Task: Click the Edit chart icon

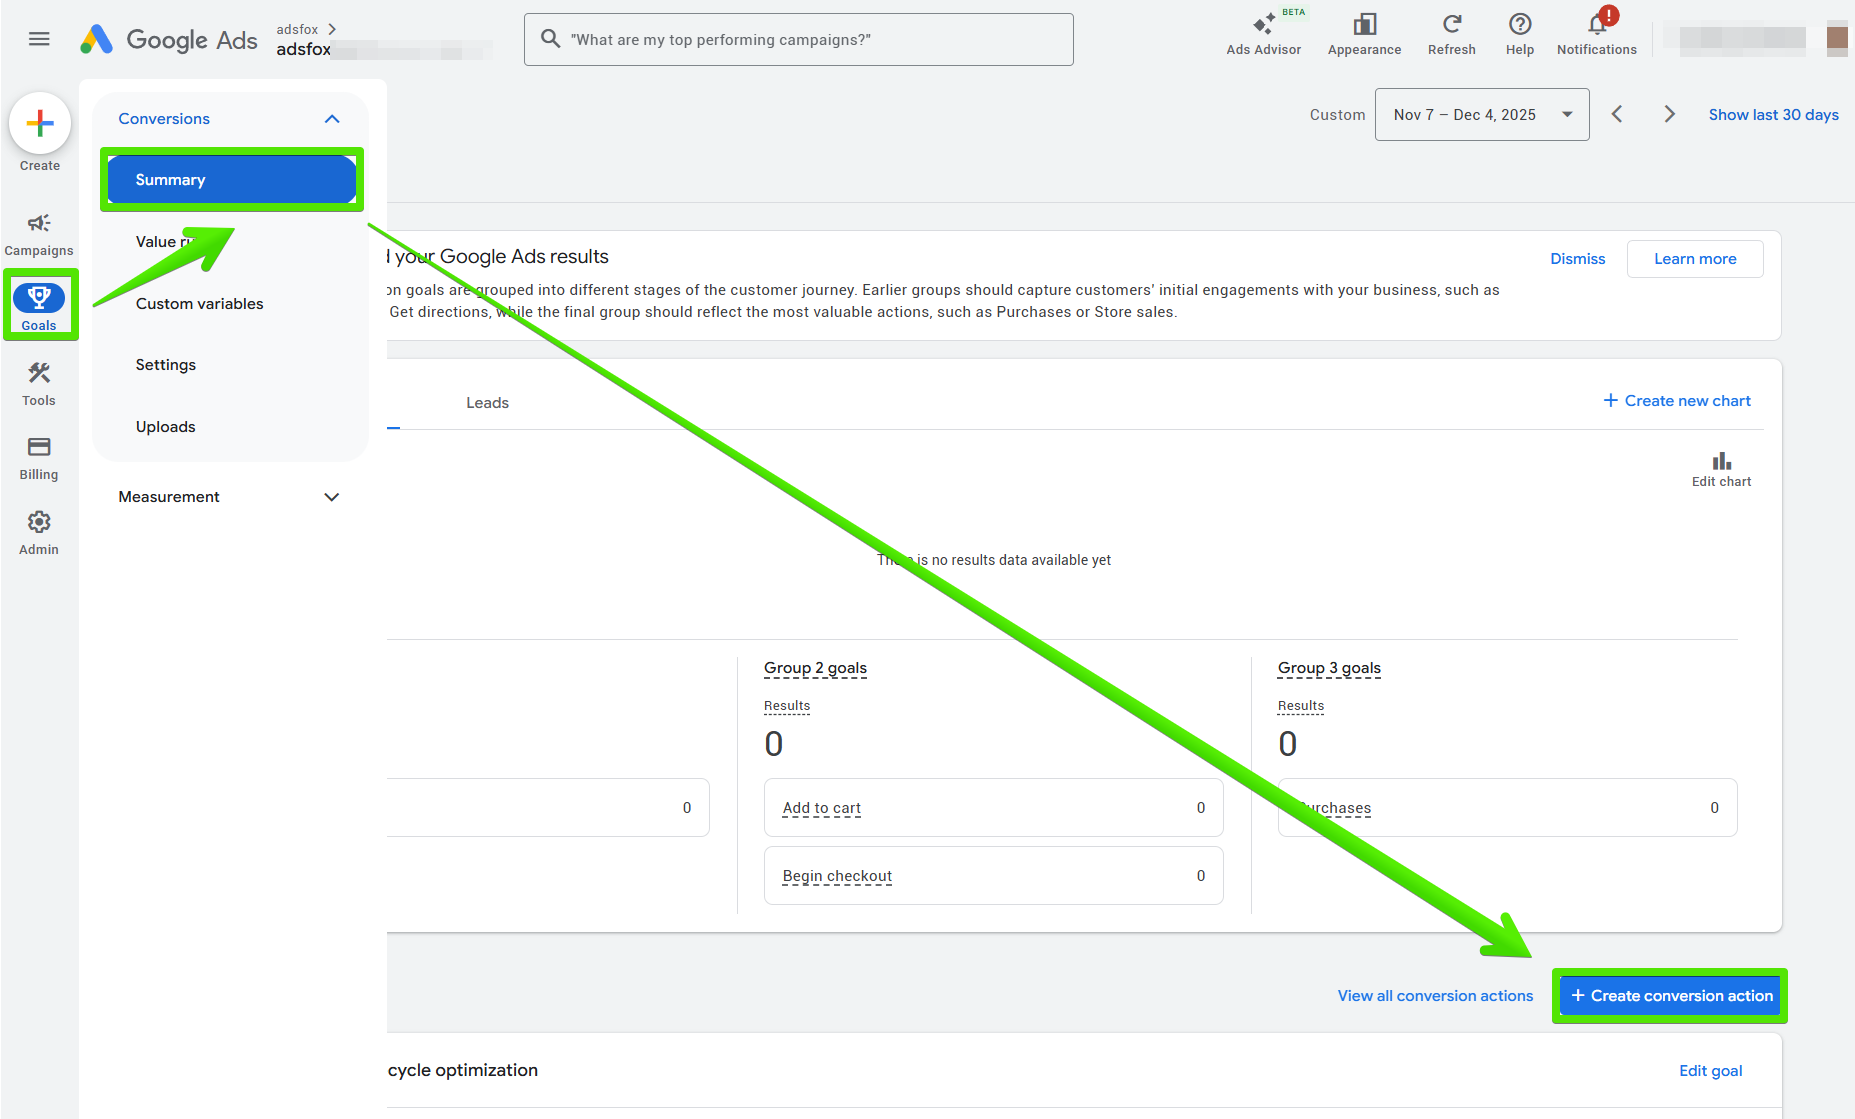Action: click(x=1721, y=468)
